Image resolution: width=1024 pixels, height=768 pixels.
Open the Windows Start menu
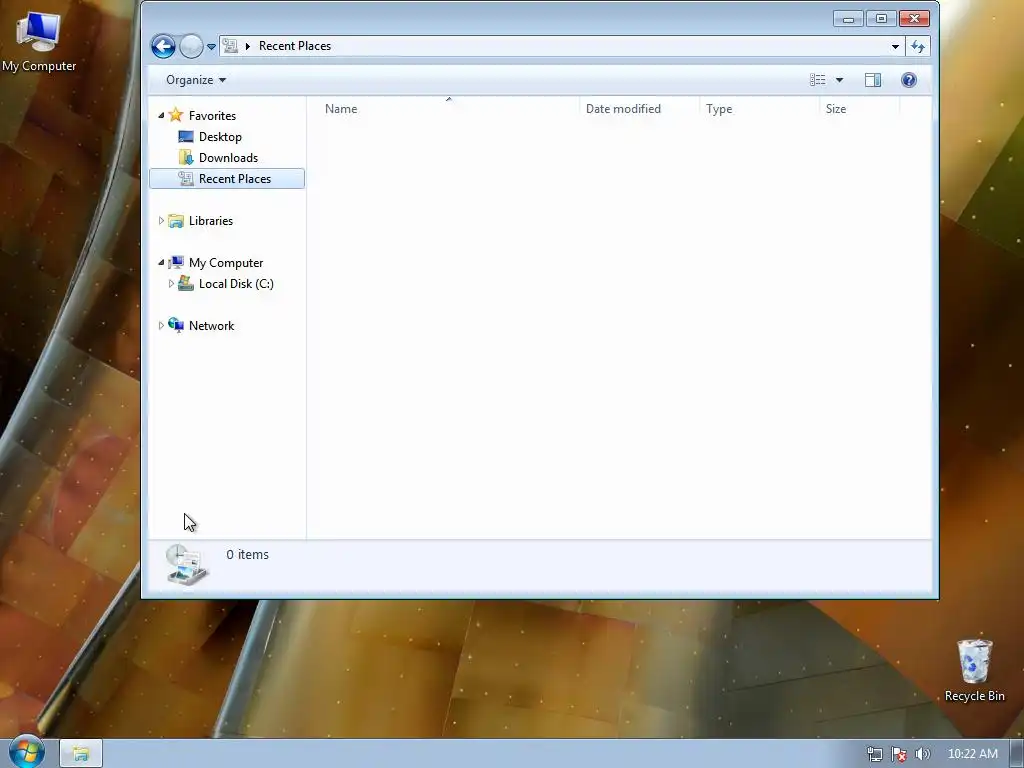click(26, 752)
